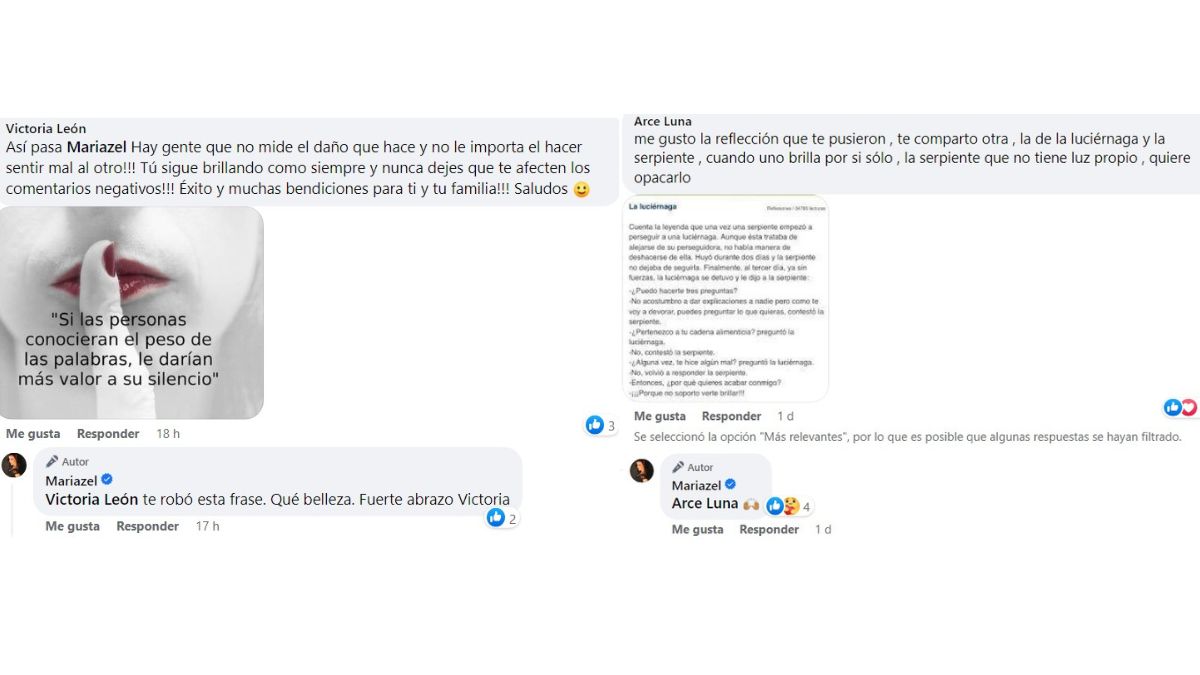Click Responder under Arce Luna's comment
1200x675 pixels.
(x=731, y=416)
